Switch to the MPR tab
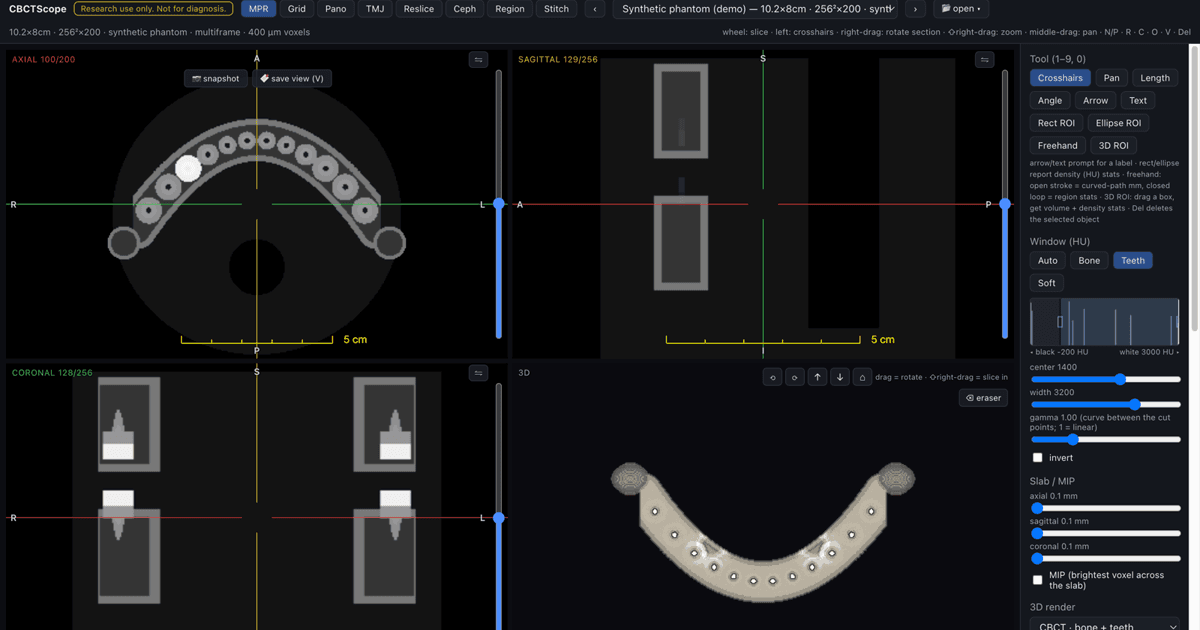The image size is (1200, 630). pyautogui.click(x=259, y=9)
